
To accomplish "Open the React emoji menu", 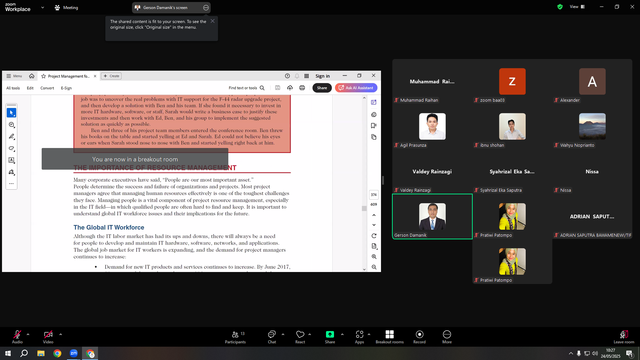I will 300,336.
